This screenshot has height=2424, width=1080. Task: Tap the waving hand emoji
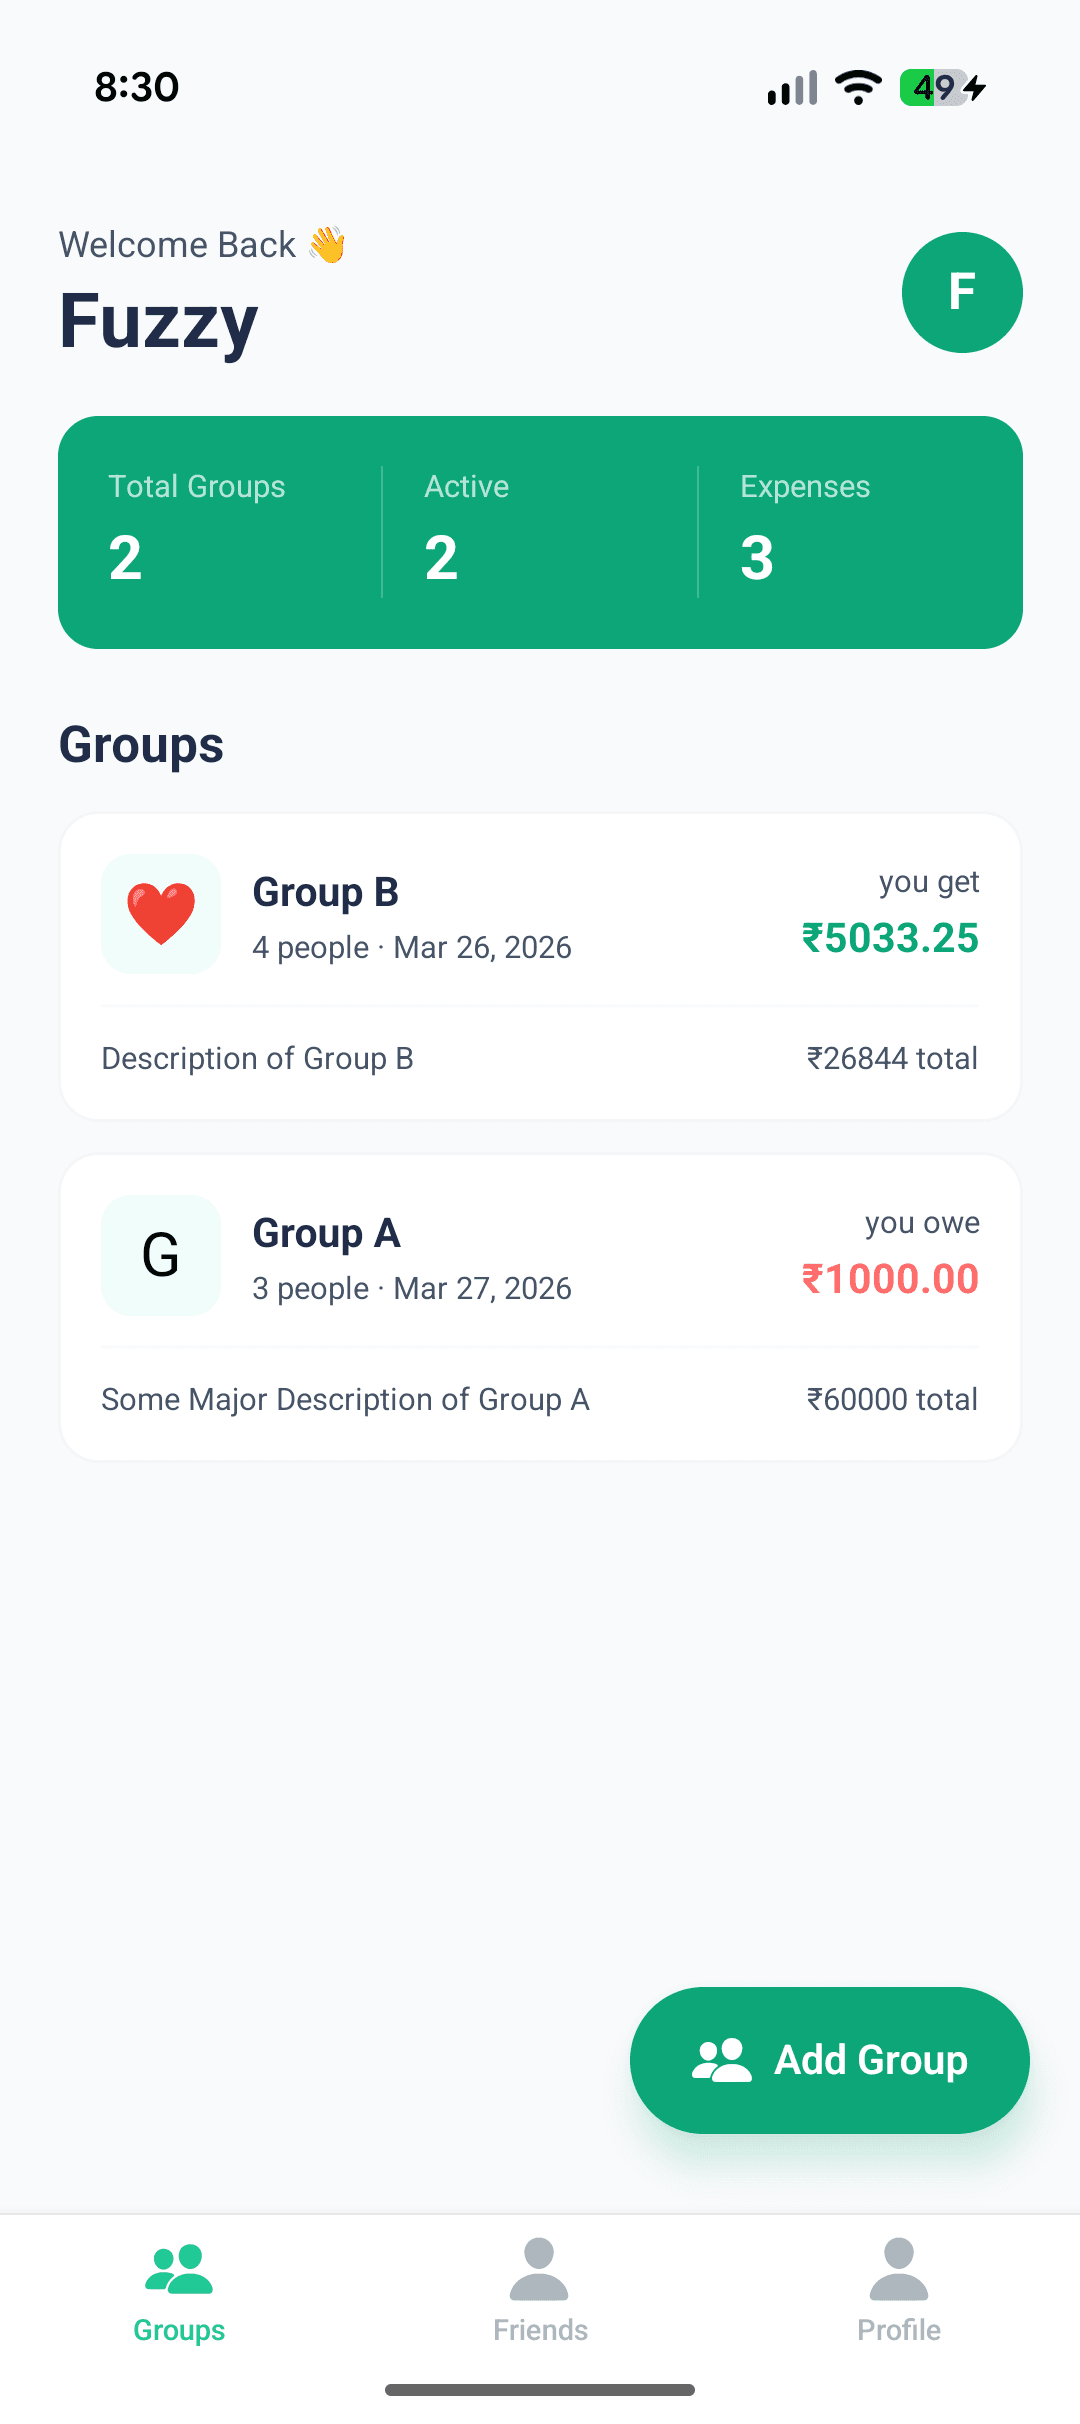point(327,245)
